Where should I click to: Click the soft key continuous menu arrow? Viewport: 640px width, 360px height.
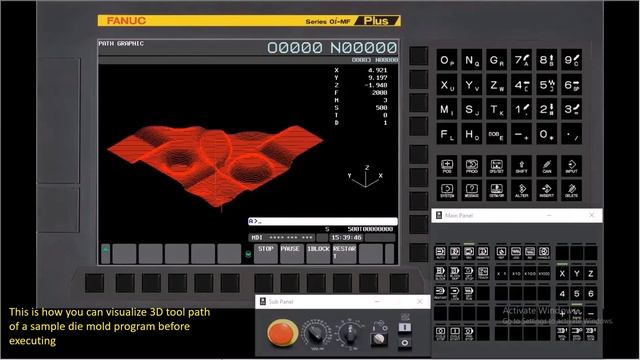coord(390,253)
